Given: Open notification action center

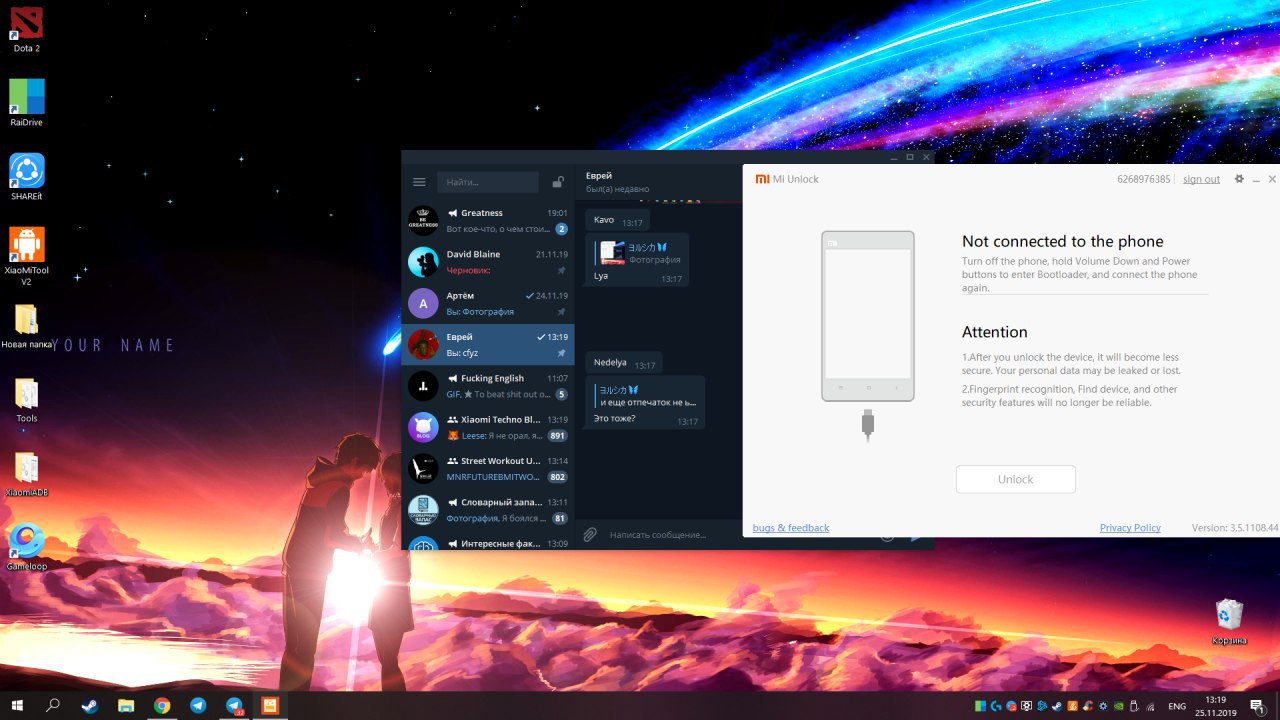Looking at the screenshot, I should tap(1258, 706).
